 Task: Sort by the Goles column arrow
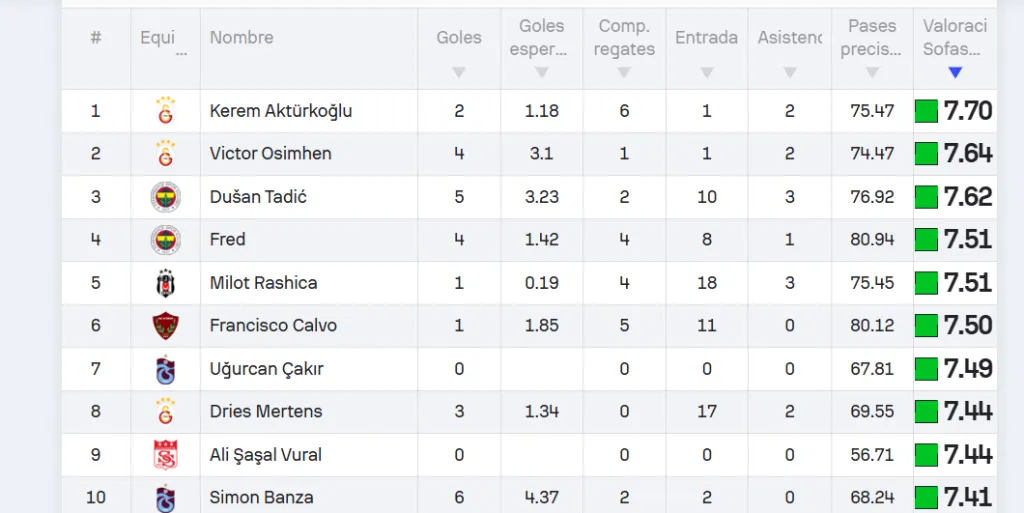coord(459,72)
